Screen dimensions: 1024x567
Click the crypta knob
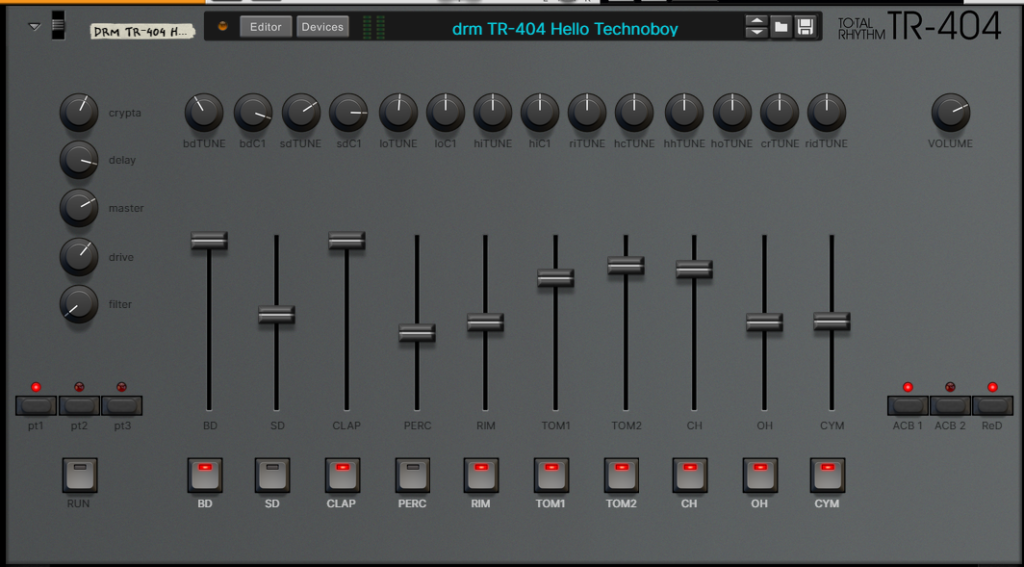(x=79, y=112)
